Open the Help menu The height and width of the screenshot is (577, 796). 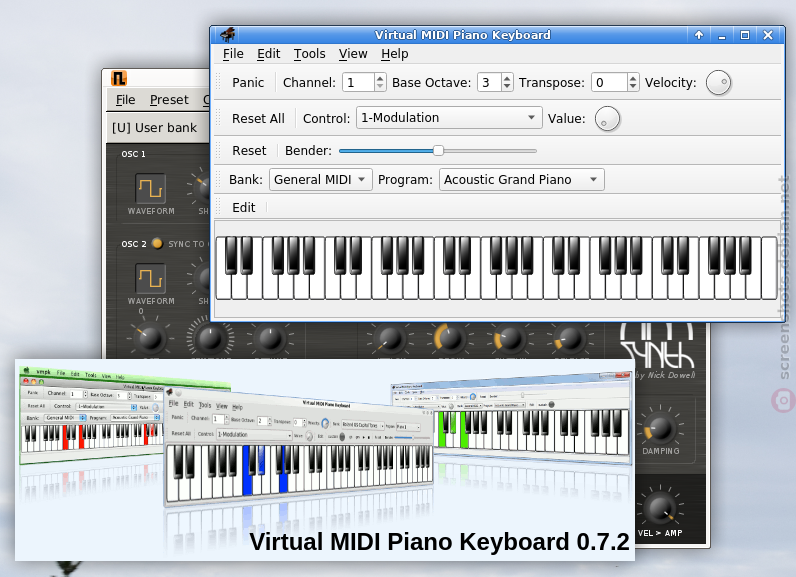tap(394, 54)
